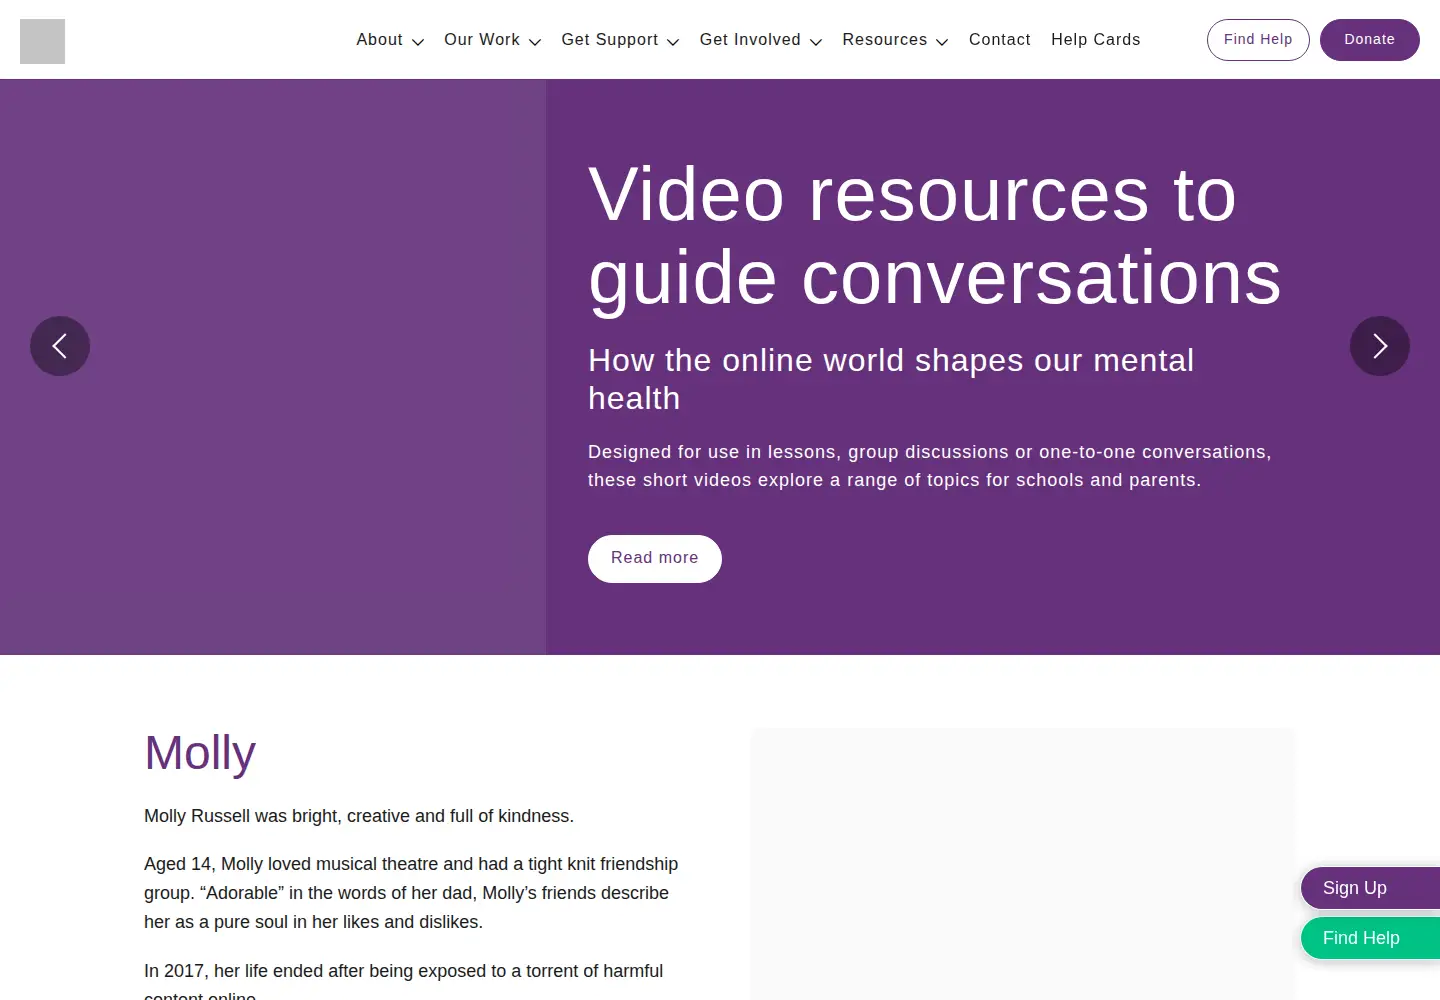1440x1000 pixels.
Task: Advance to the next carousel slide
Action: pyautogui.click(x=1380, y=346)
